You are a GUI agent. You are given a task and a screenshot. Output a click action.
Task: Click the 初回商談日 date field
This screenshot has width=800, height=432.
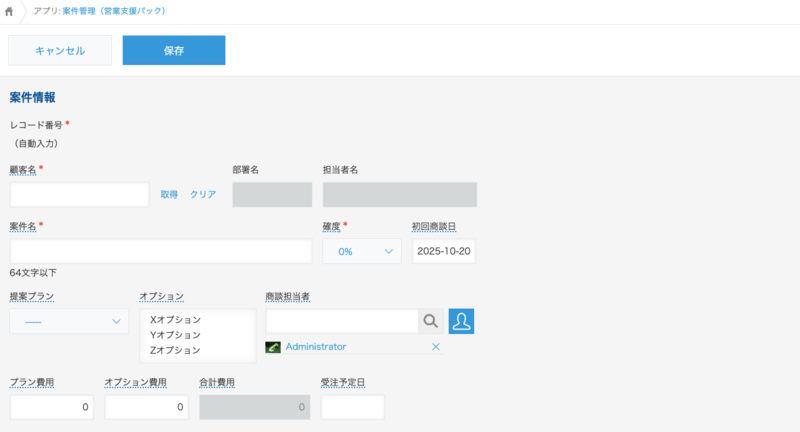[x=444, y=252]
